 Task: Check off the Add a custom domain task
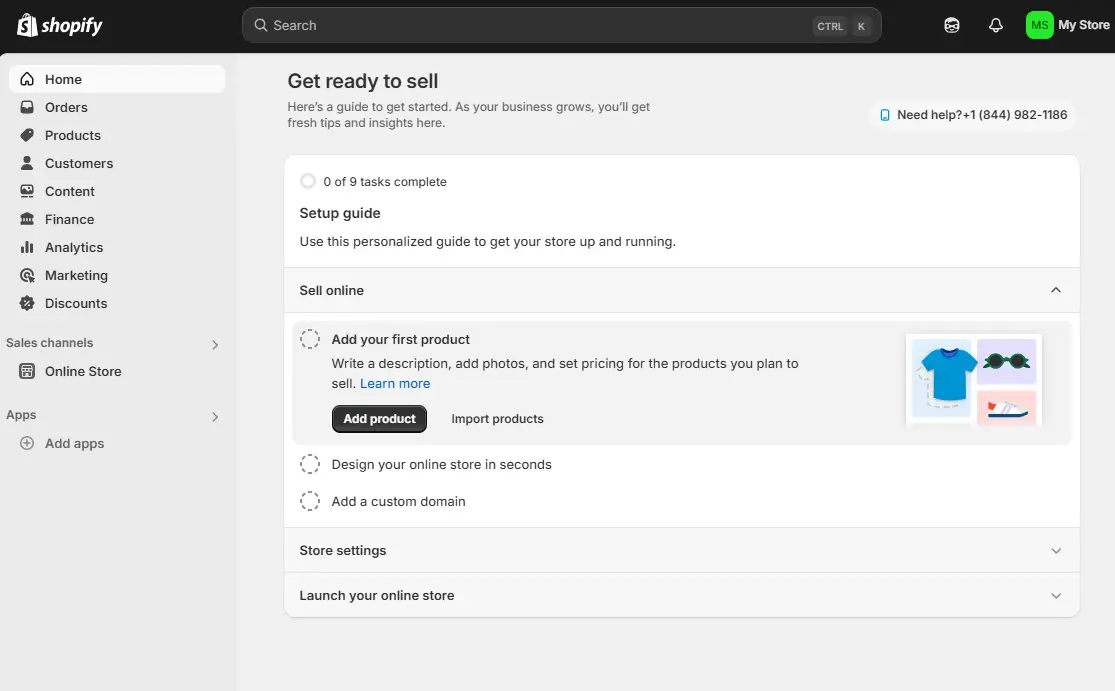[310, 500]
